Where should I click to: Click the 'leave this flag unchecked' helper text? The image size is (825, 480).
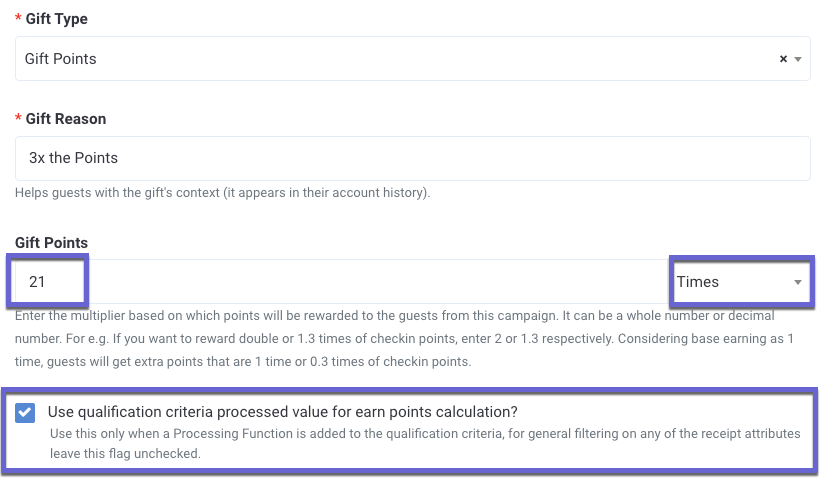pos(125,453)
